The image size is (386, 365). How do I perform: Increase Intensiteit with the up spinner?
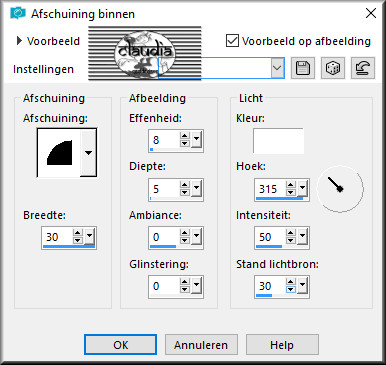[291, 233]
